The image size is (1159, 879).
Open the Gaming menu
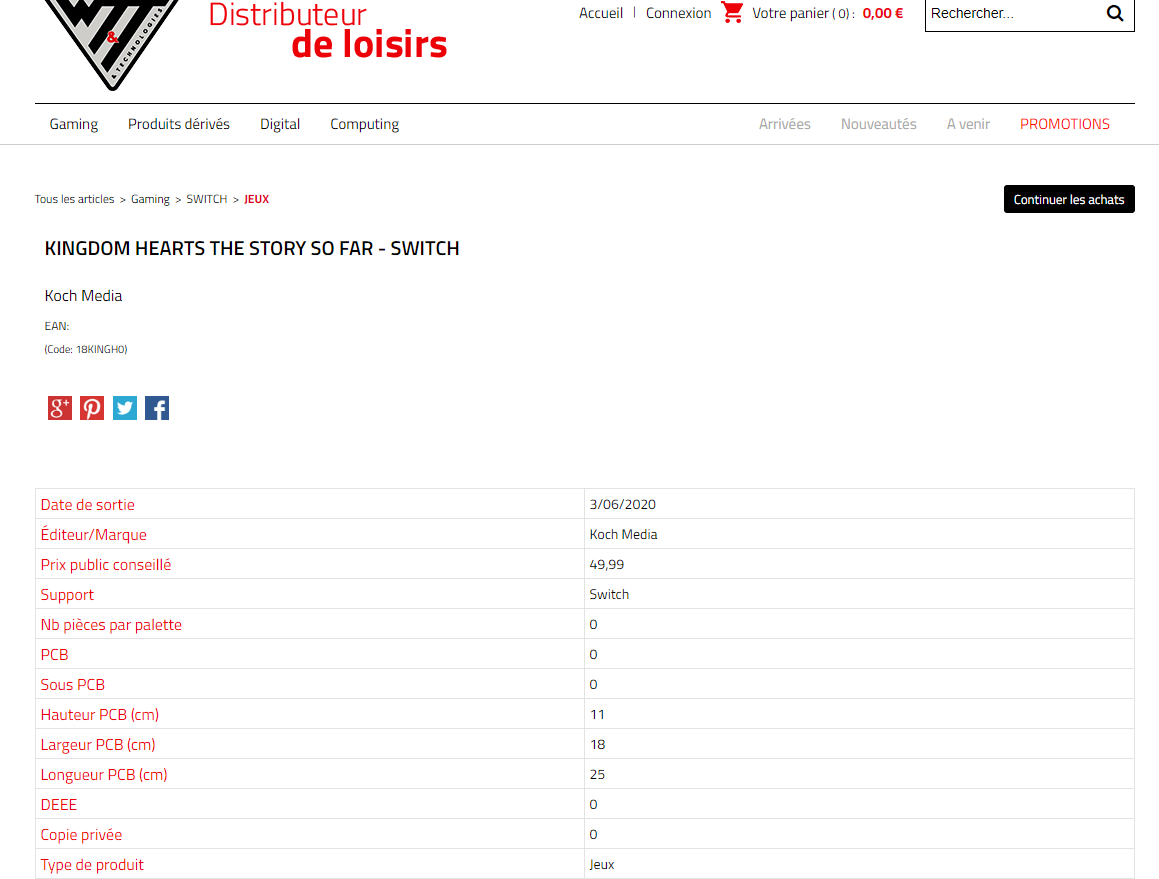tap(74, 124)
